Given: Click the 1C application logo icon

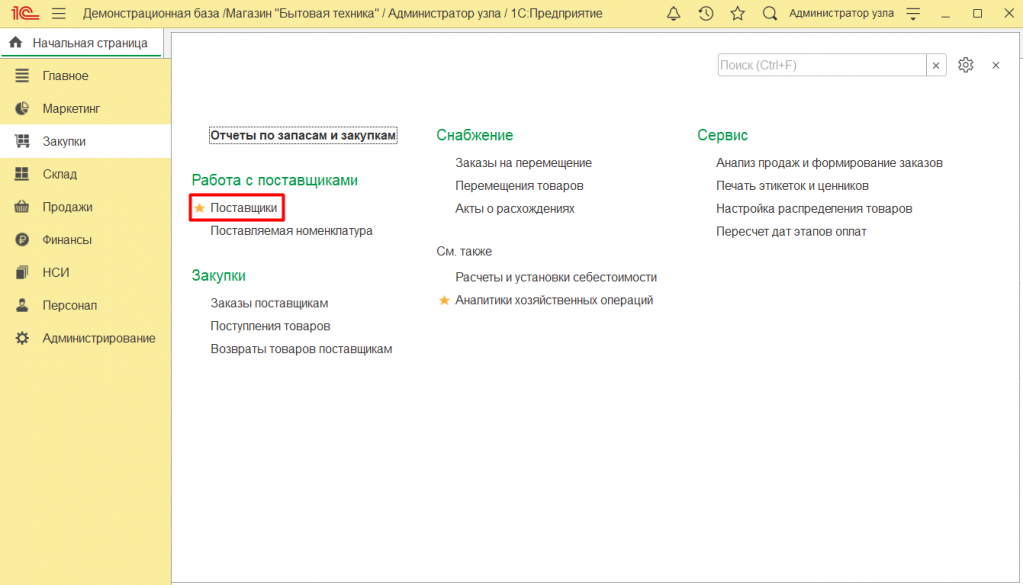Looking at the screenshot, I should pos(22,13).
